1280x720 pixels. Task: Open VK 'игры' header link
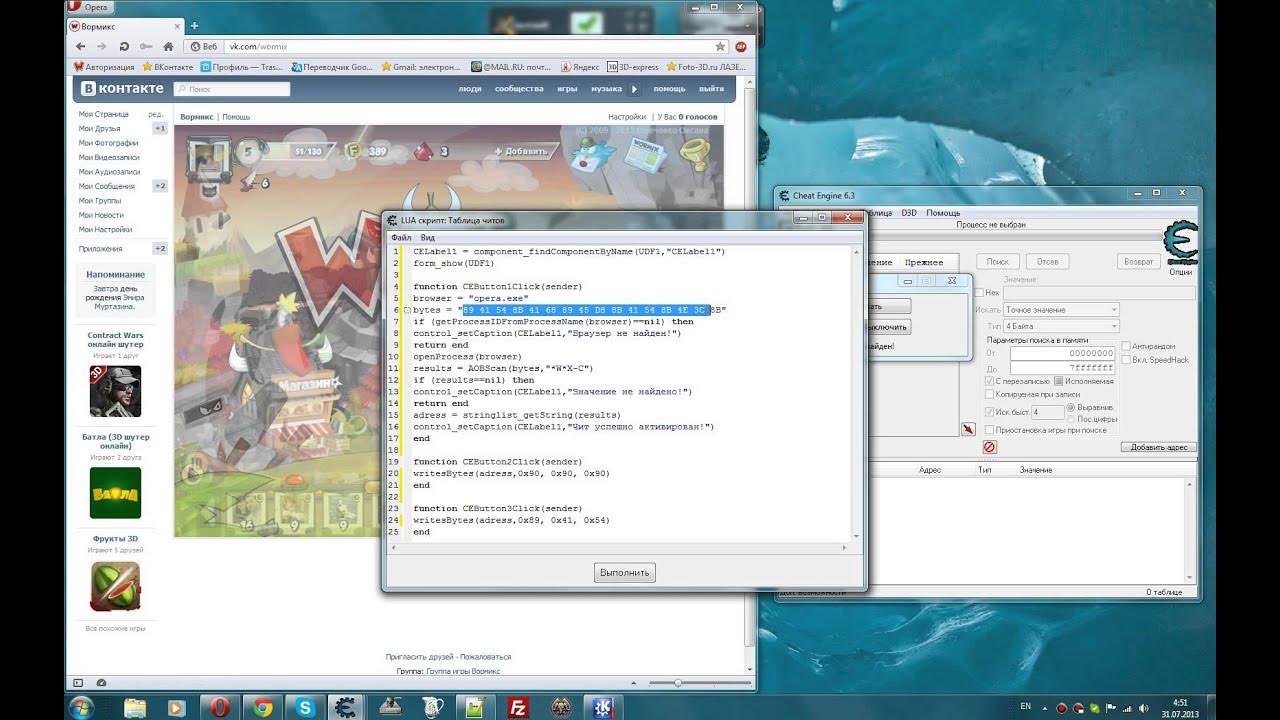(567, 89)
